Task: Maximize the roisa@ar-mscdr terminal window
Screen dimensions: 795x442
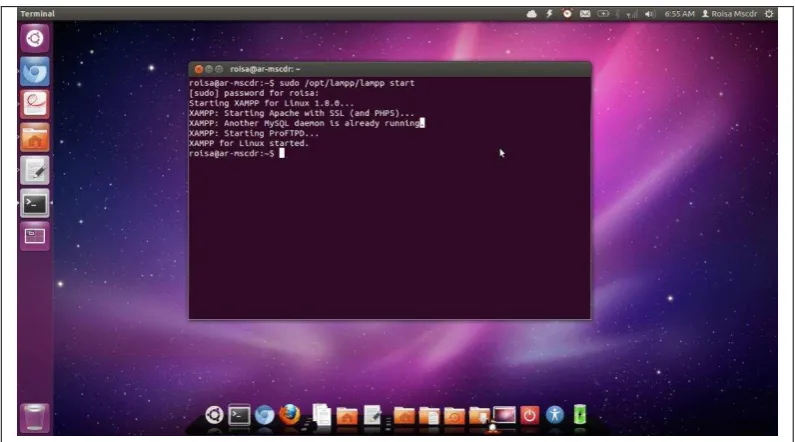Action: [219, 69]
